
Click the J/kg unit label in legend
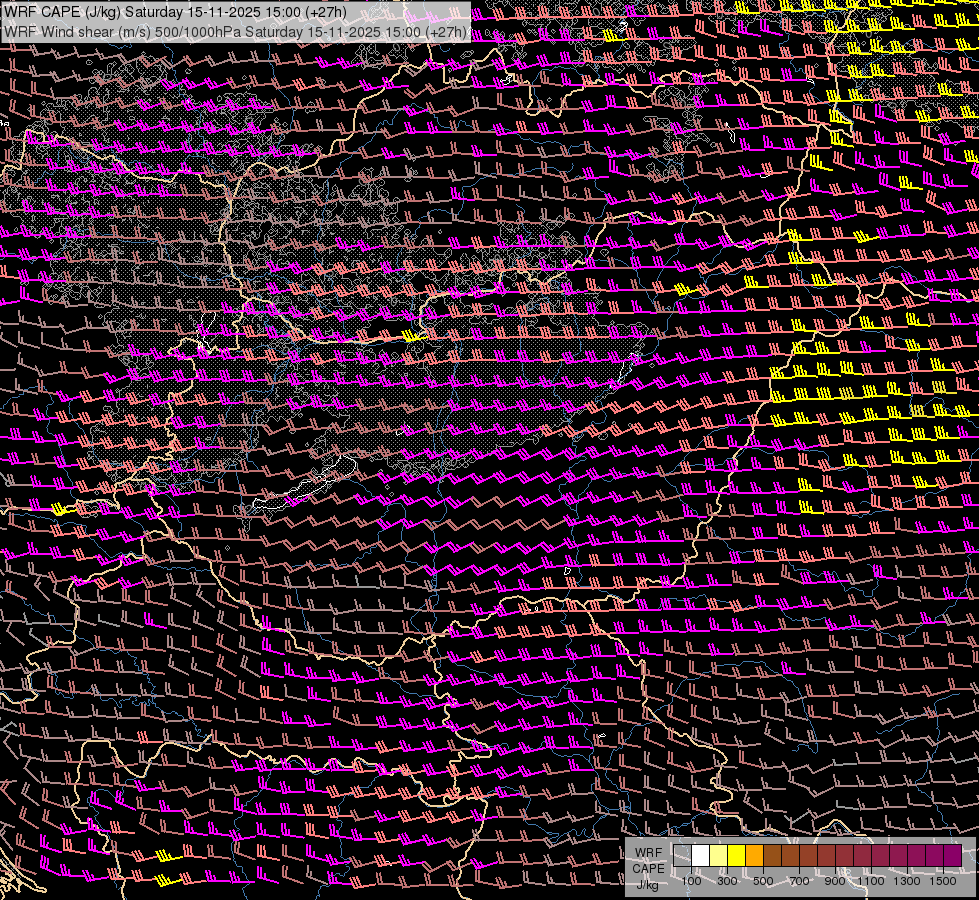[x=648, y=885]
